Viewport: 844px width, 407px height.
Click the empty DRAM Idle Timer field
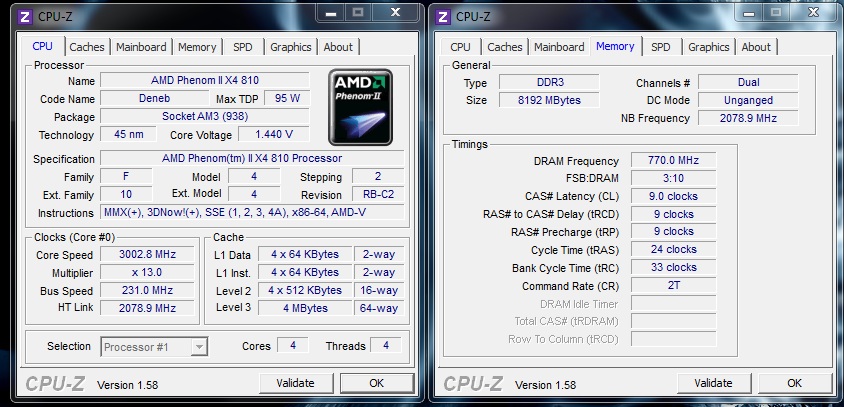(x=673, y=303)
